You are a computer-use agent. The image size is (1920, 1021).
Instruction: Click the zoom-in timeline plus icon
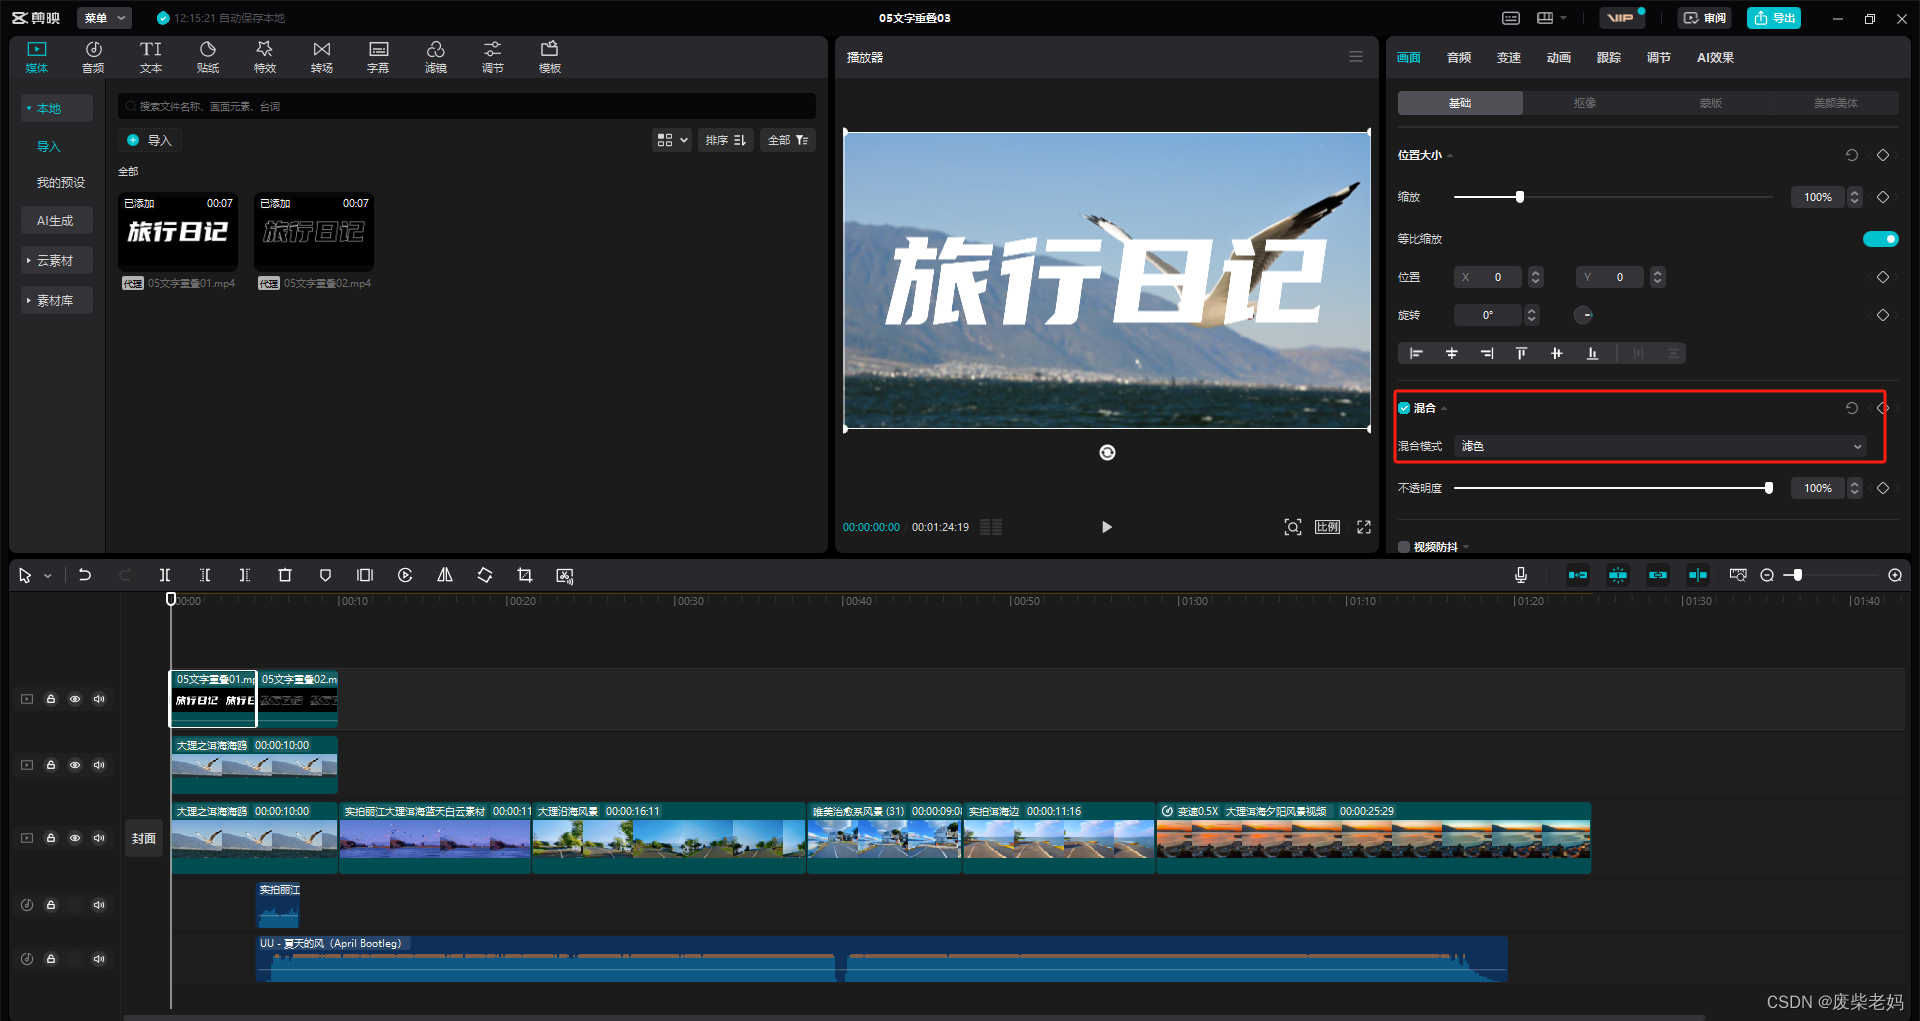click(x=1895, y=575)
